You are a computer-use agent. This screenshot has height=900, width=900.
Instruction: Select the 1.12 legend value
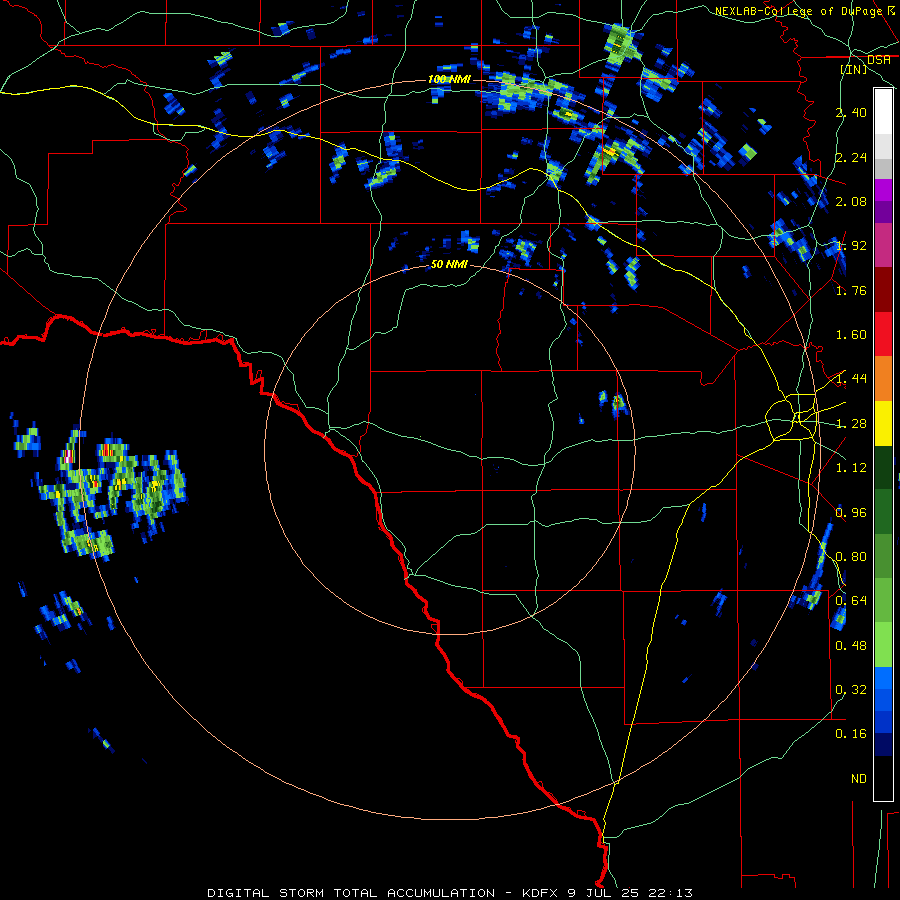coord(851,468)
